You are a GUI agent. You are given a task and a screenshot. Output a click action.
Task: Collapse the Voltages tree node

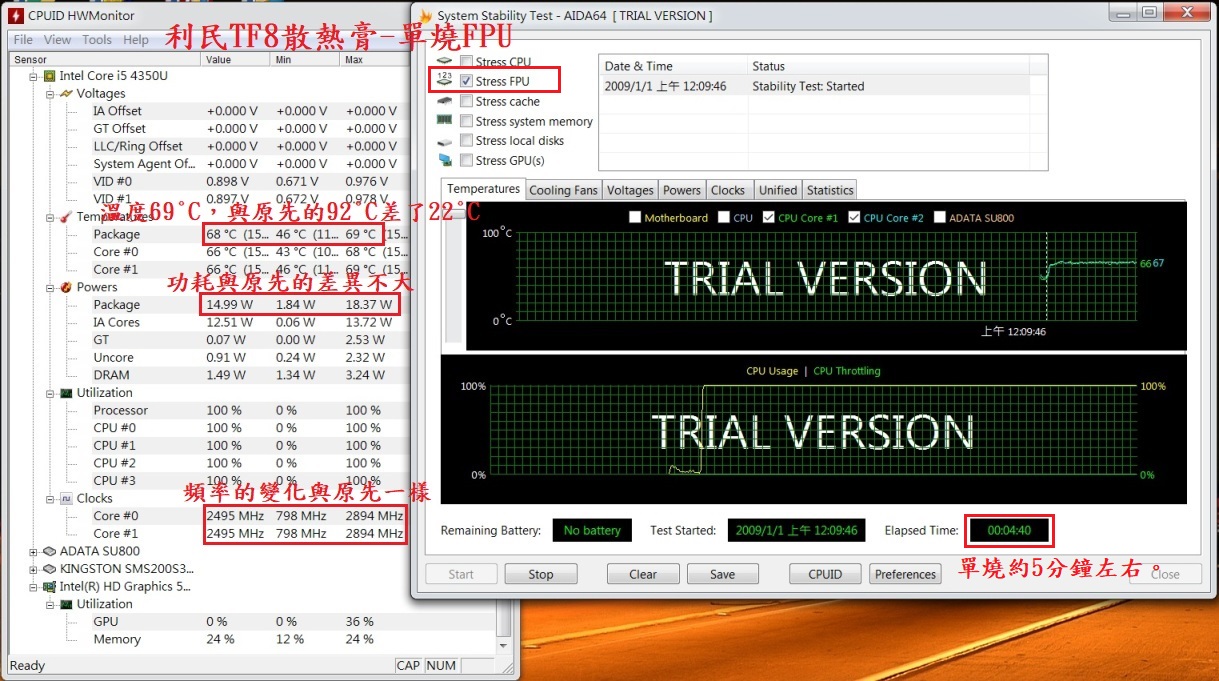[51, 94]
